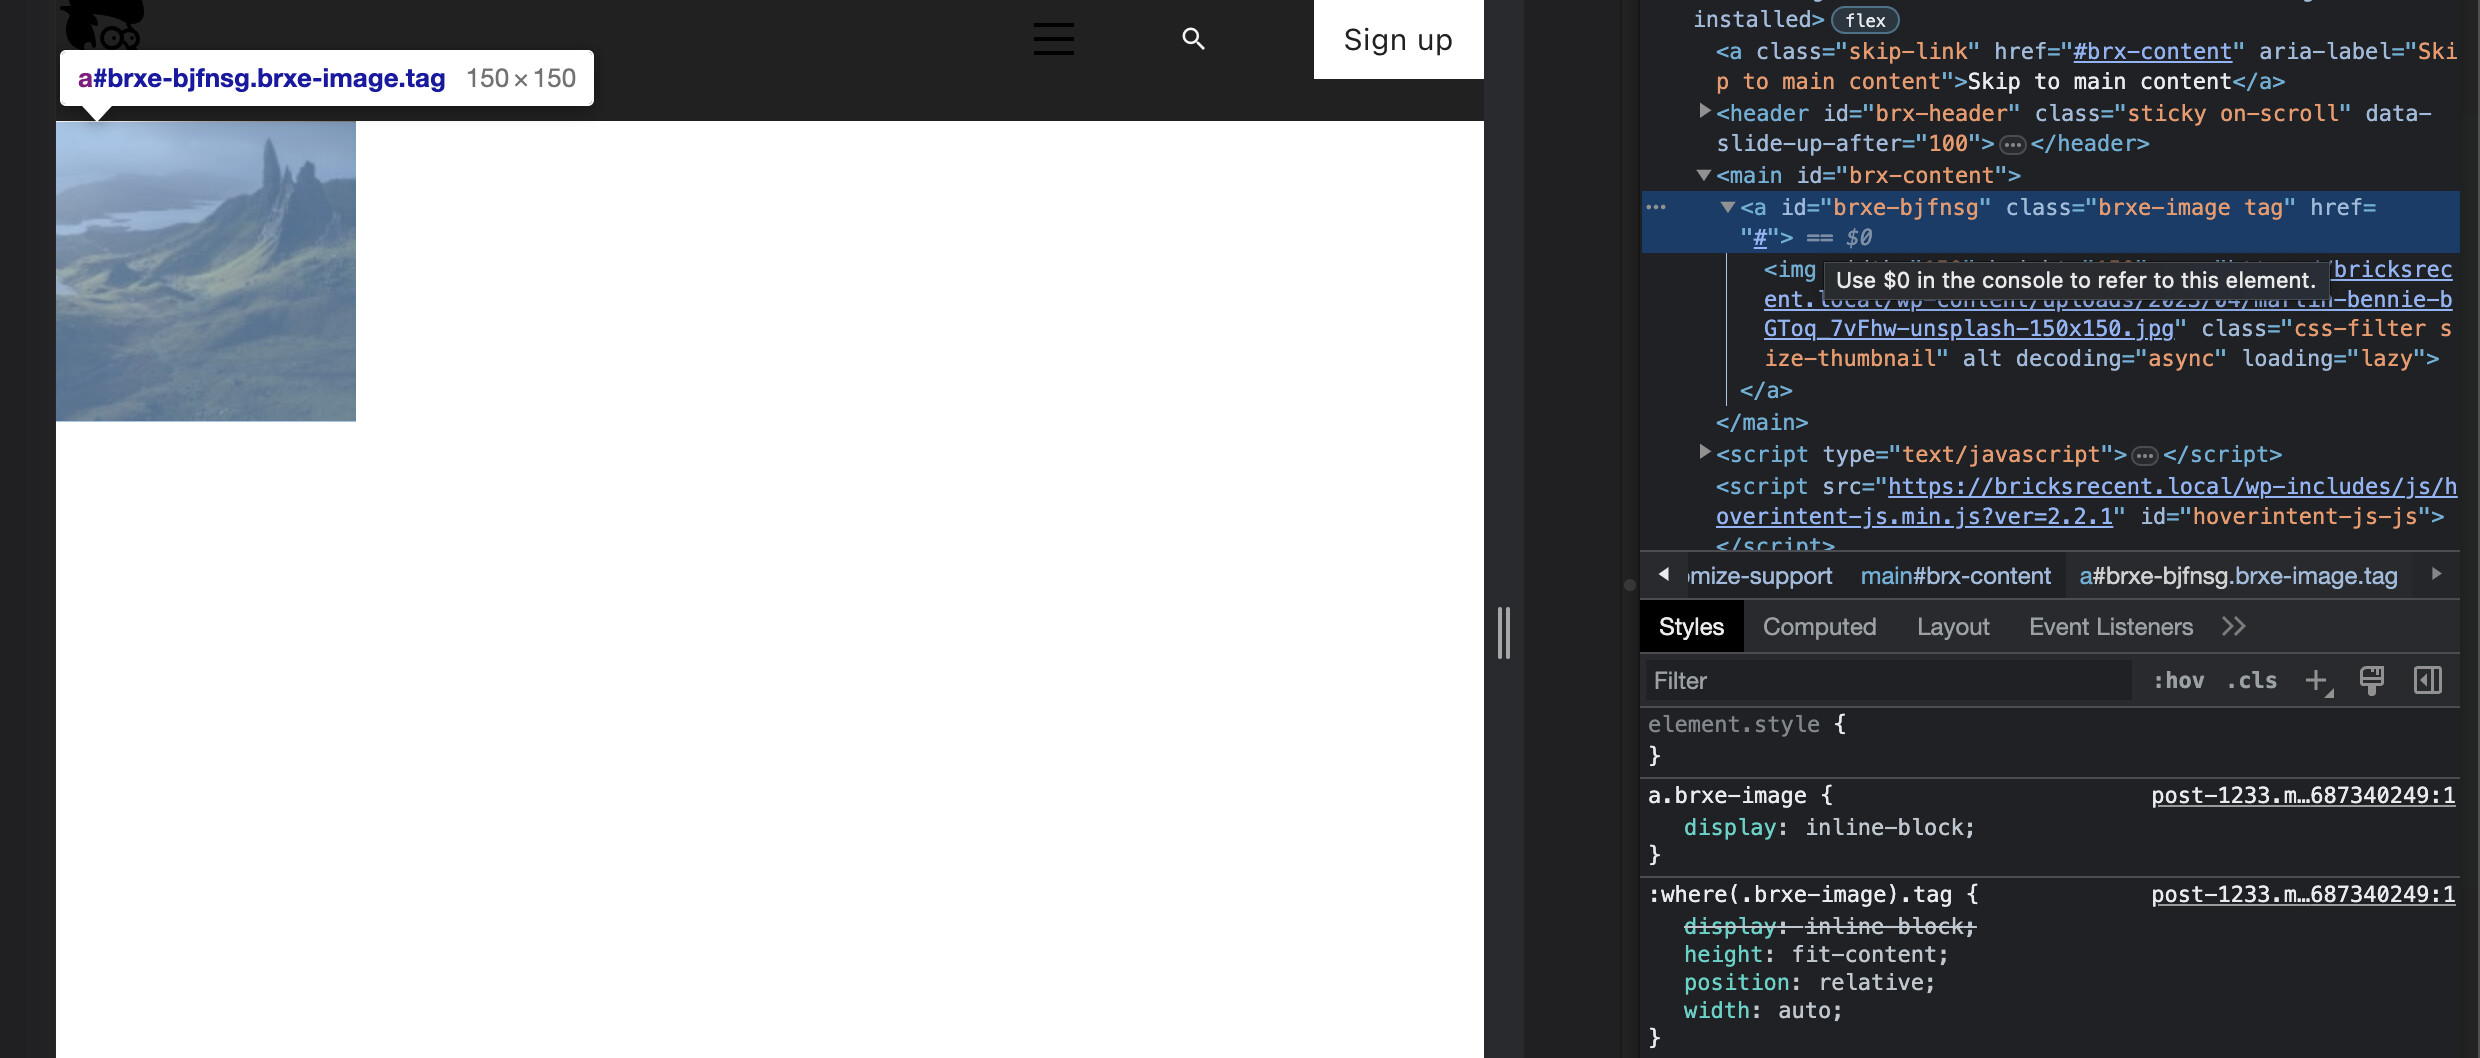Edit display: inline-block in a.brxe-image rule
This screenshot has height=1058, width=2480.
click(x=1829, y=828)
